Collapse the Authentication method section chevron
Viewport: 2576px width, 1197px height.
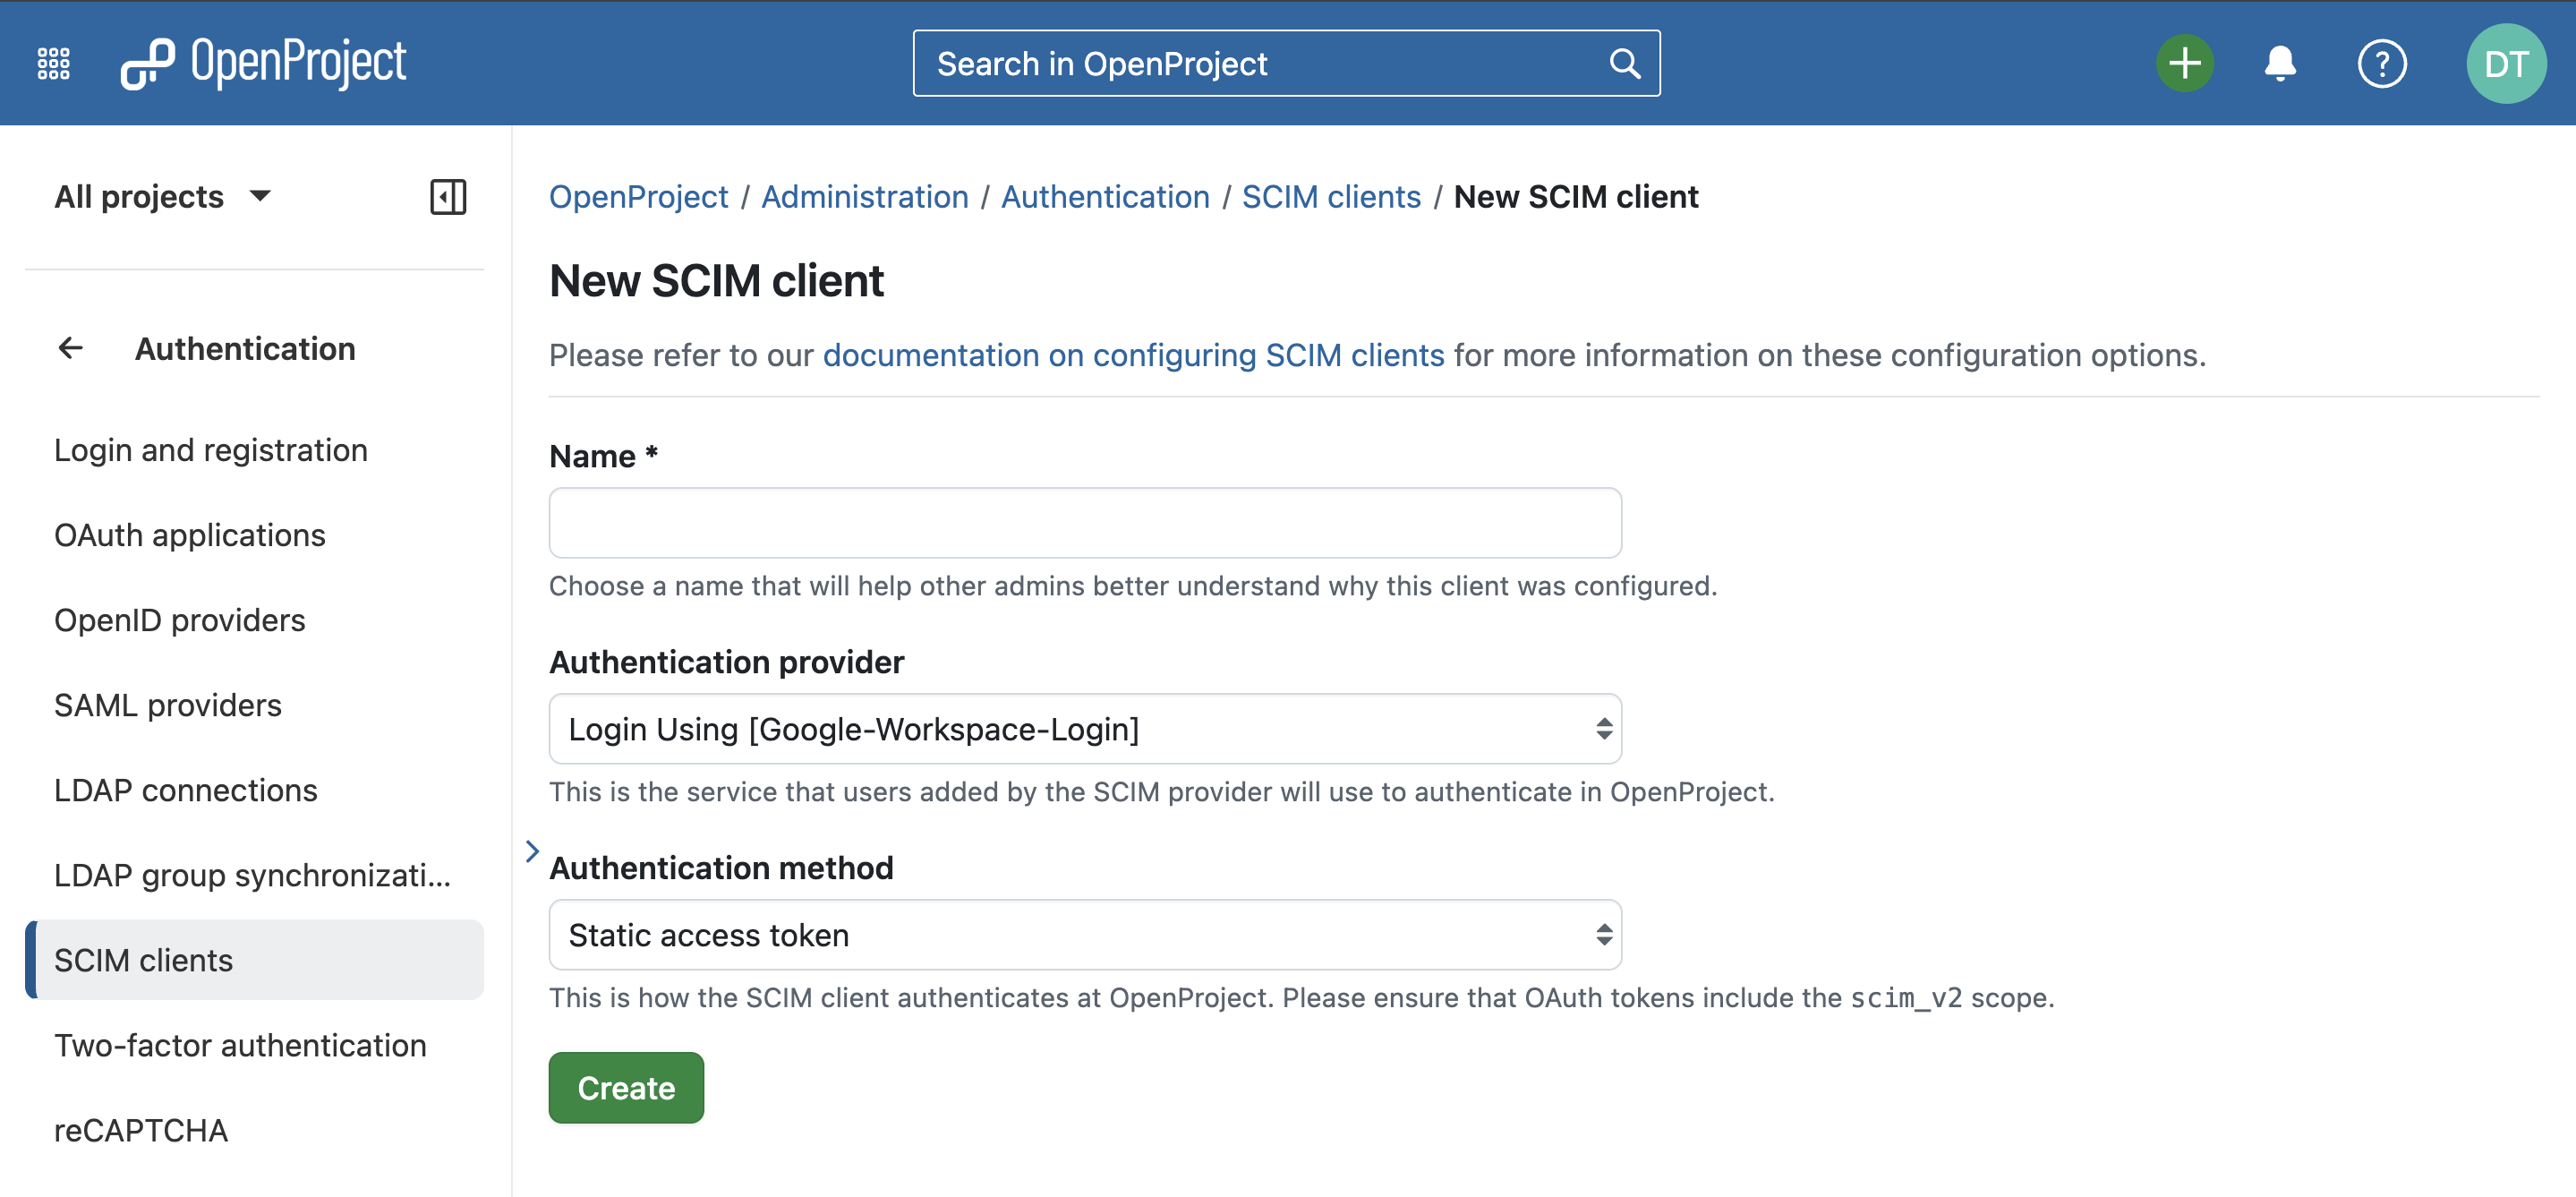(x=531, y=852)
